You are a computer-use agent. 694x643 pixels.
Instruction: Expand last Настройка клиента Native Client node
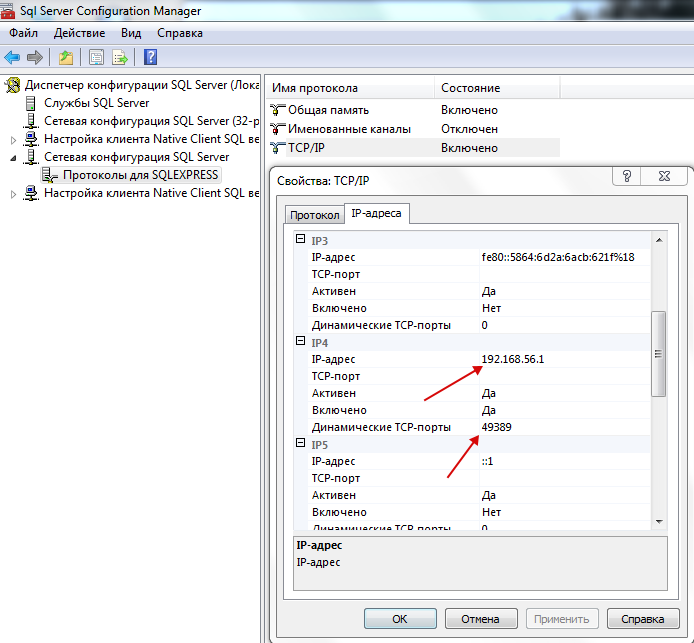(13, 194)
